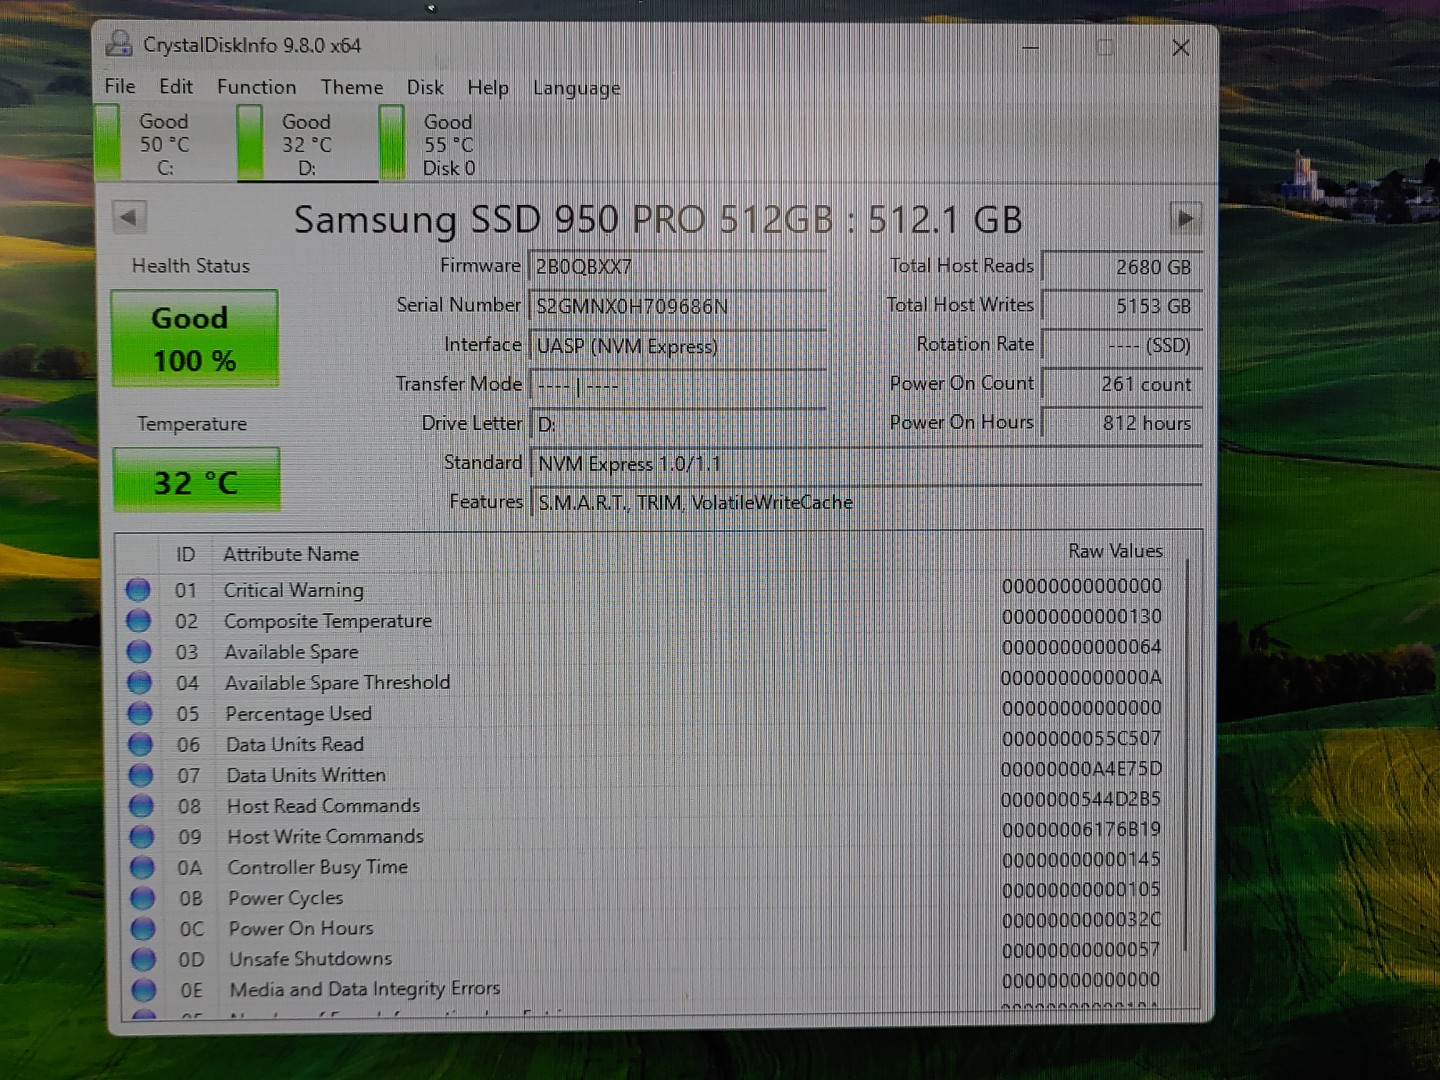The image size is (1440, 1080).
Task: Click the status icon for Host Read Commands
Action: point(142,805)
